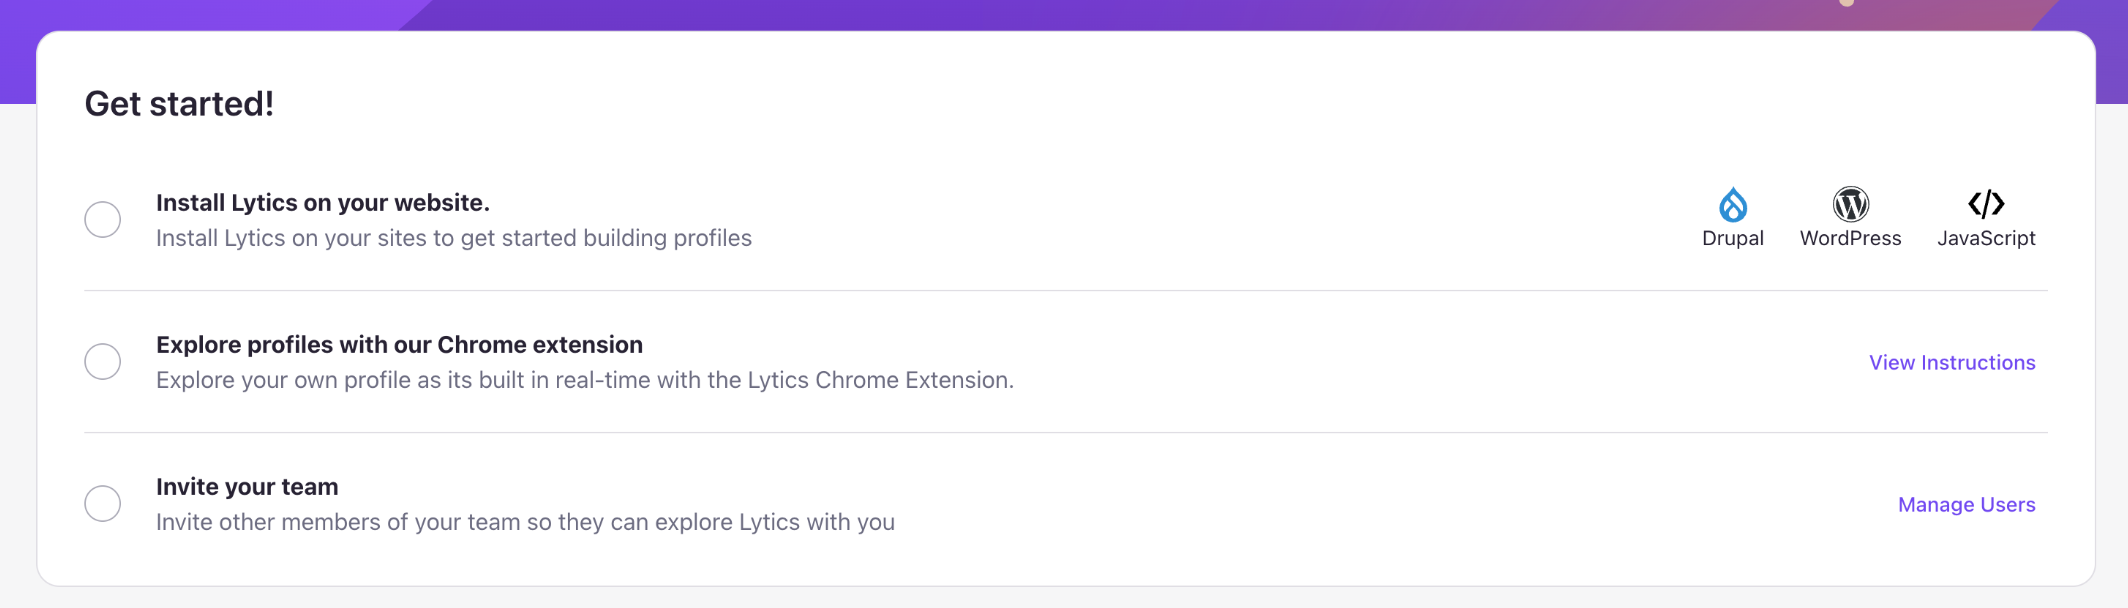Click the 'Invite your team' title
This screenshot has height=608, width=2128.
(x=247, y=487)
